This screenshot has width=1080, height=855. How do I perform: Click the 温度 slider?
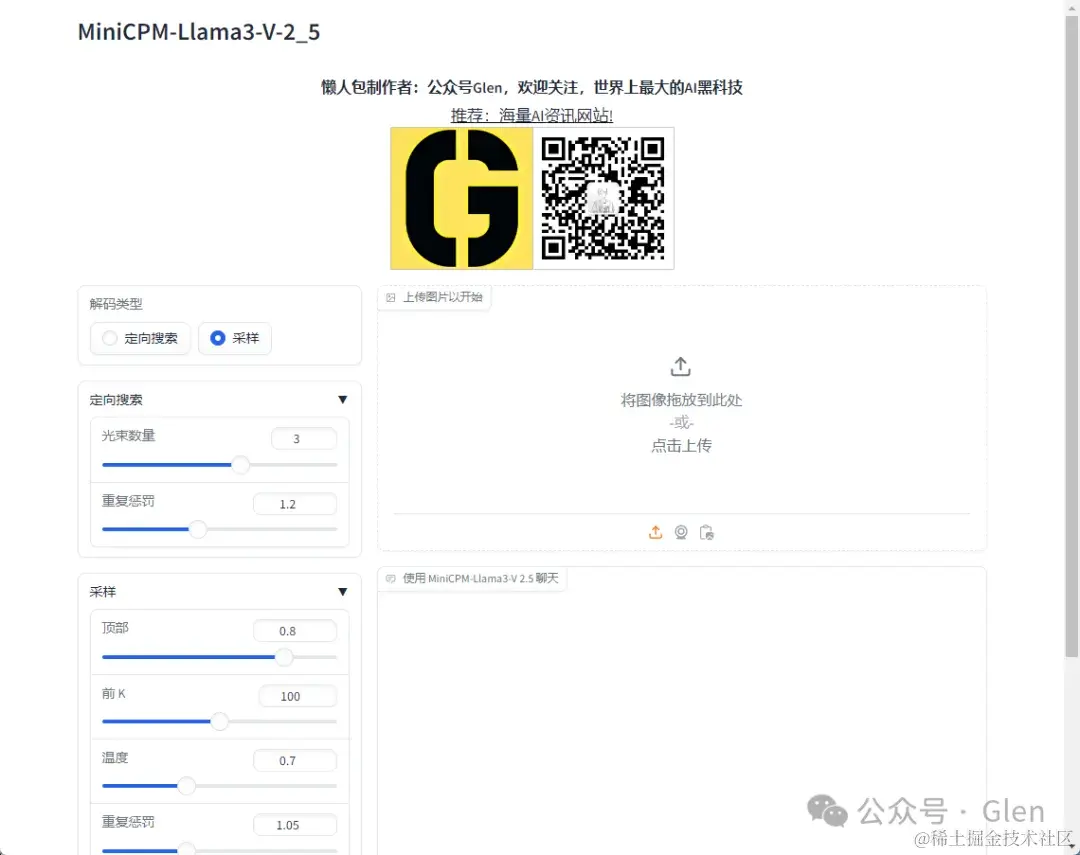220,785
